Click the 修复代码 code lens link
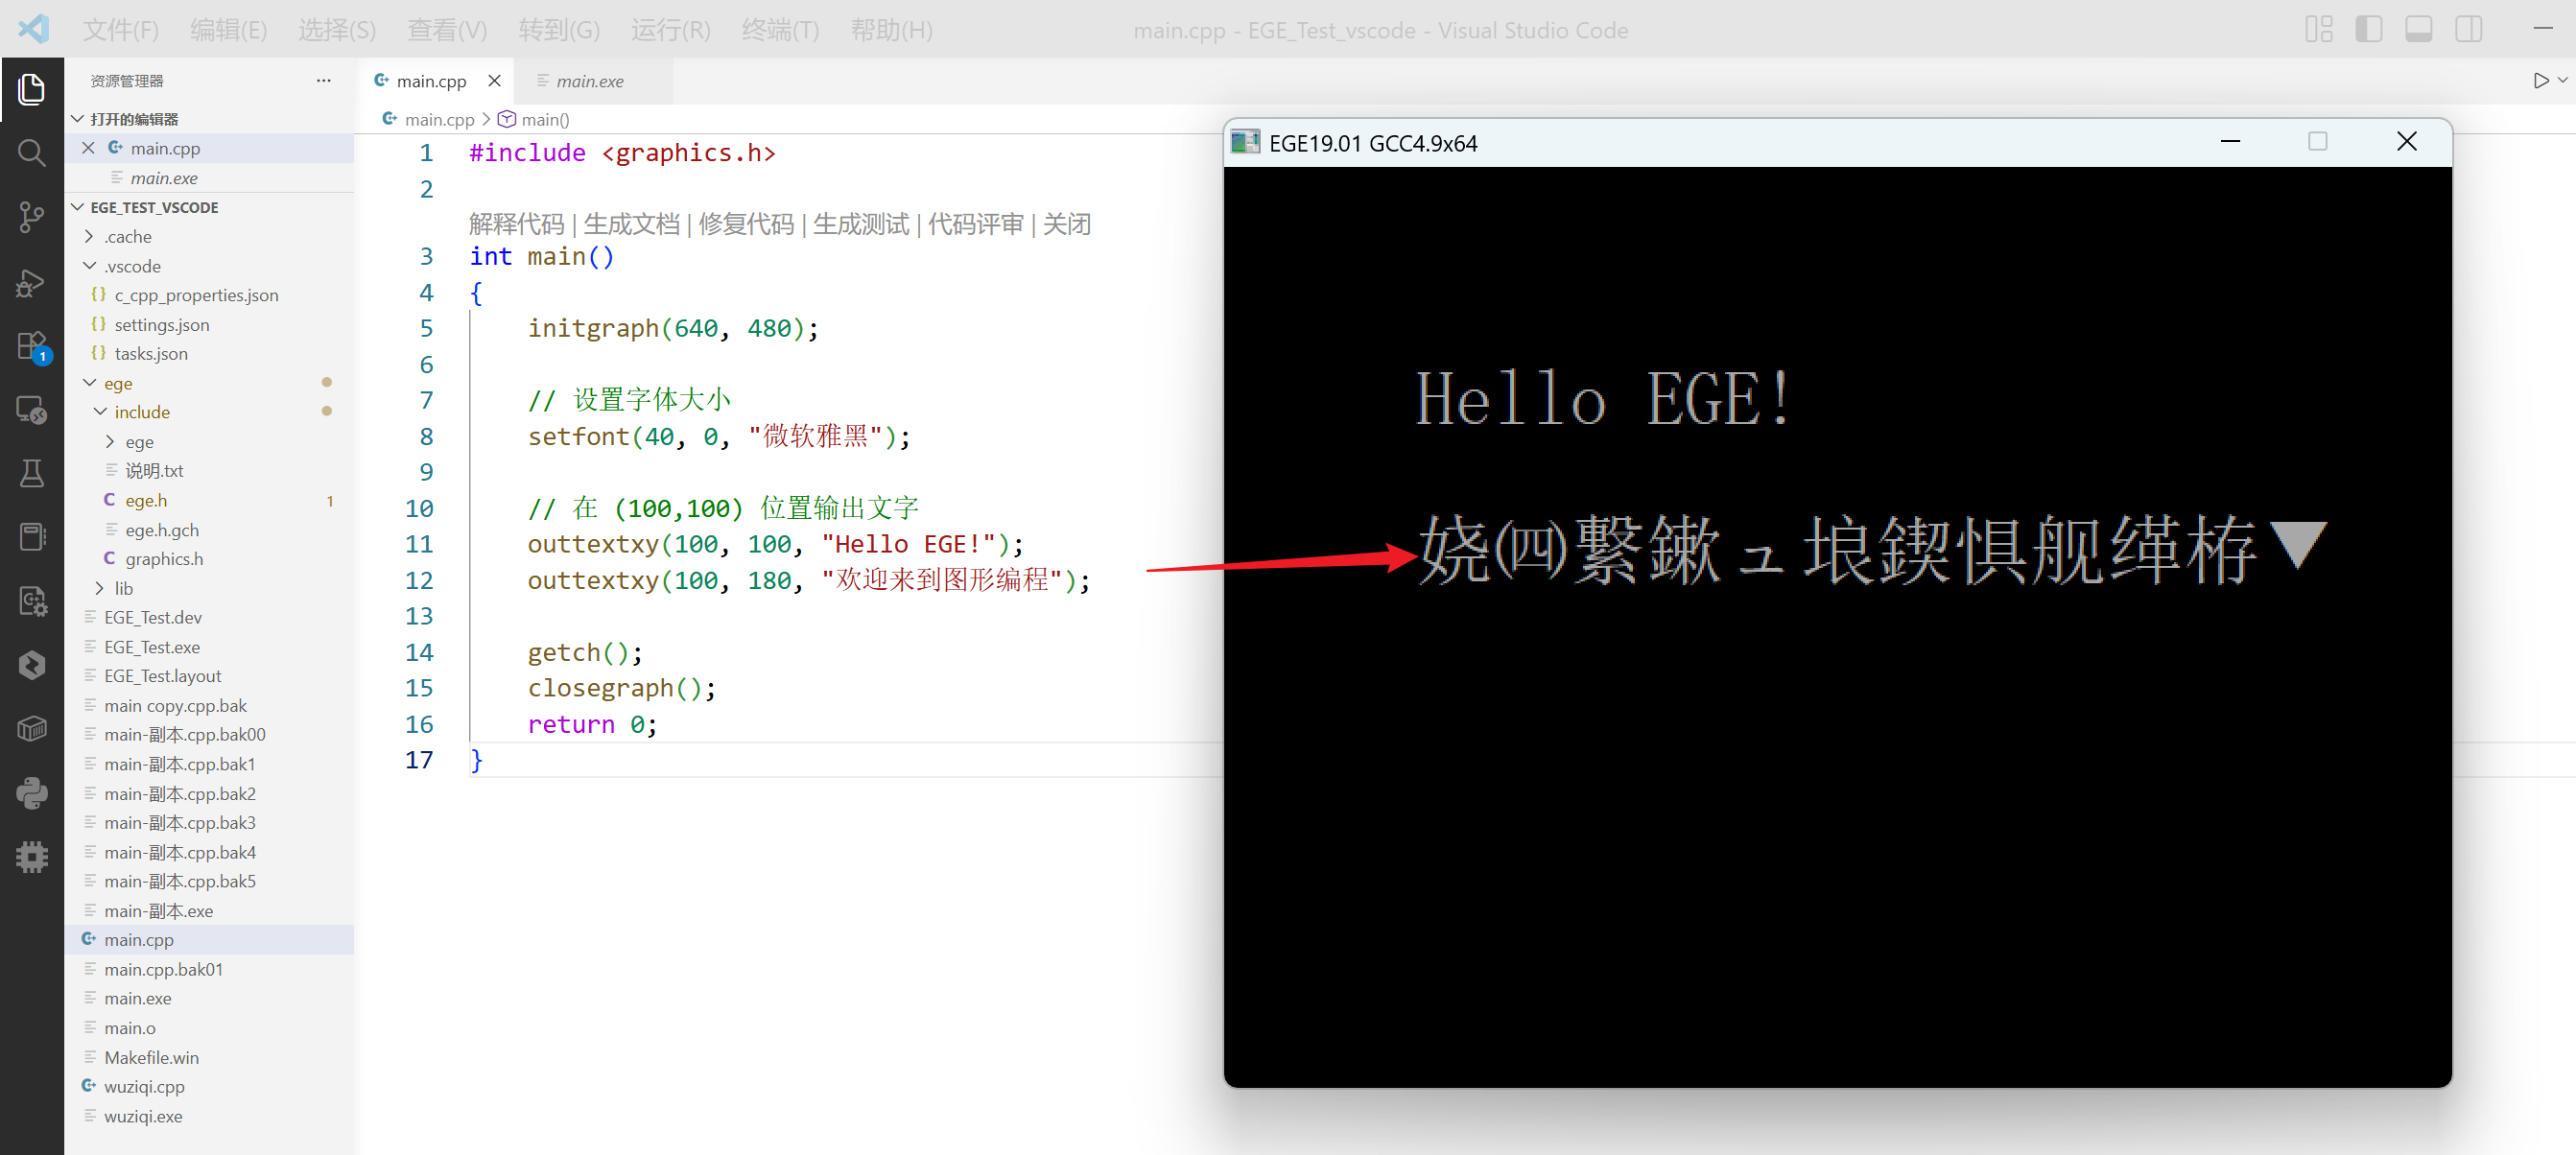Screen dimensions: 2576x1155 (x=746, y=224)
